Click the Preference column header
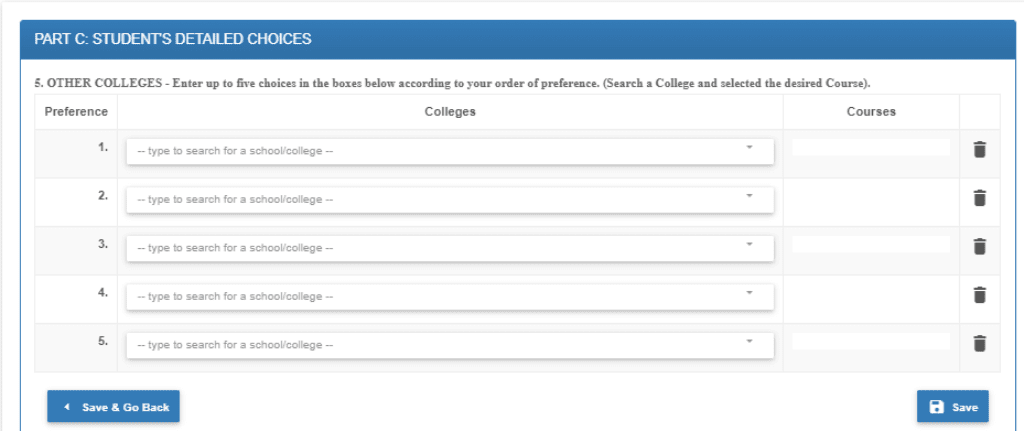1024x431 pixels. [x=76, y=112]
